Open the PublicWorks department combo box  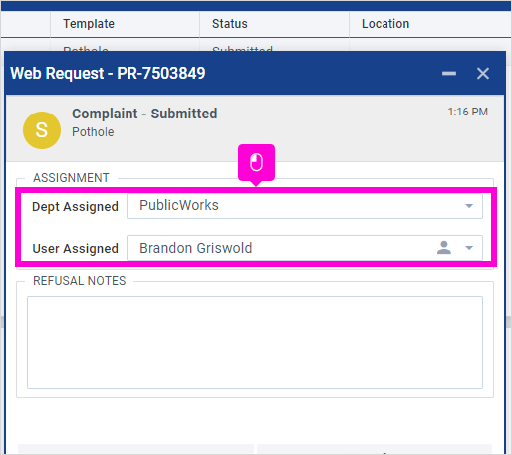[x=305, y=206]
